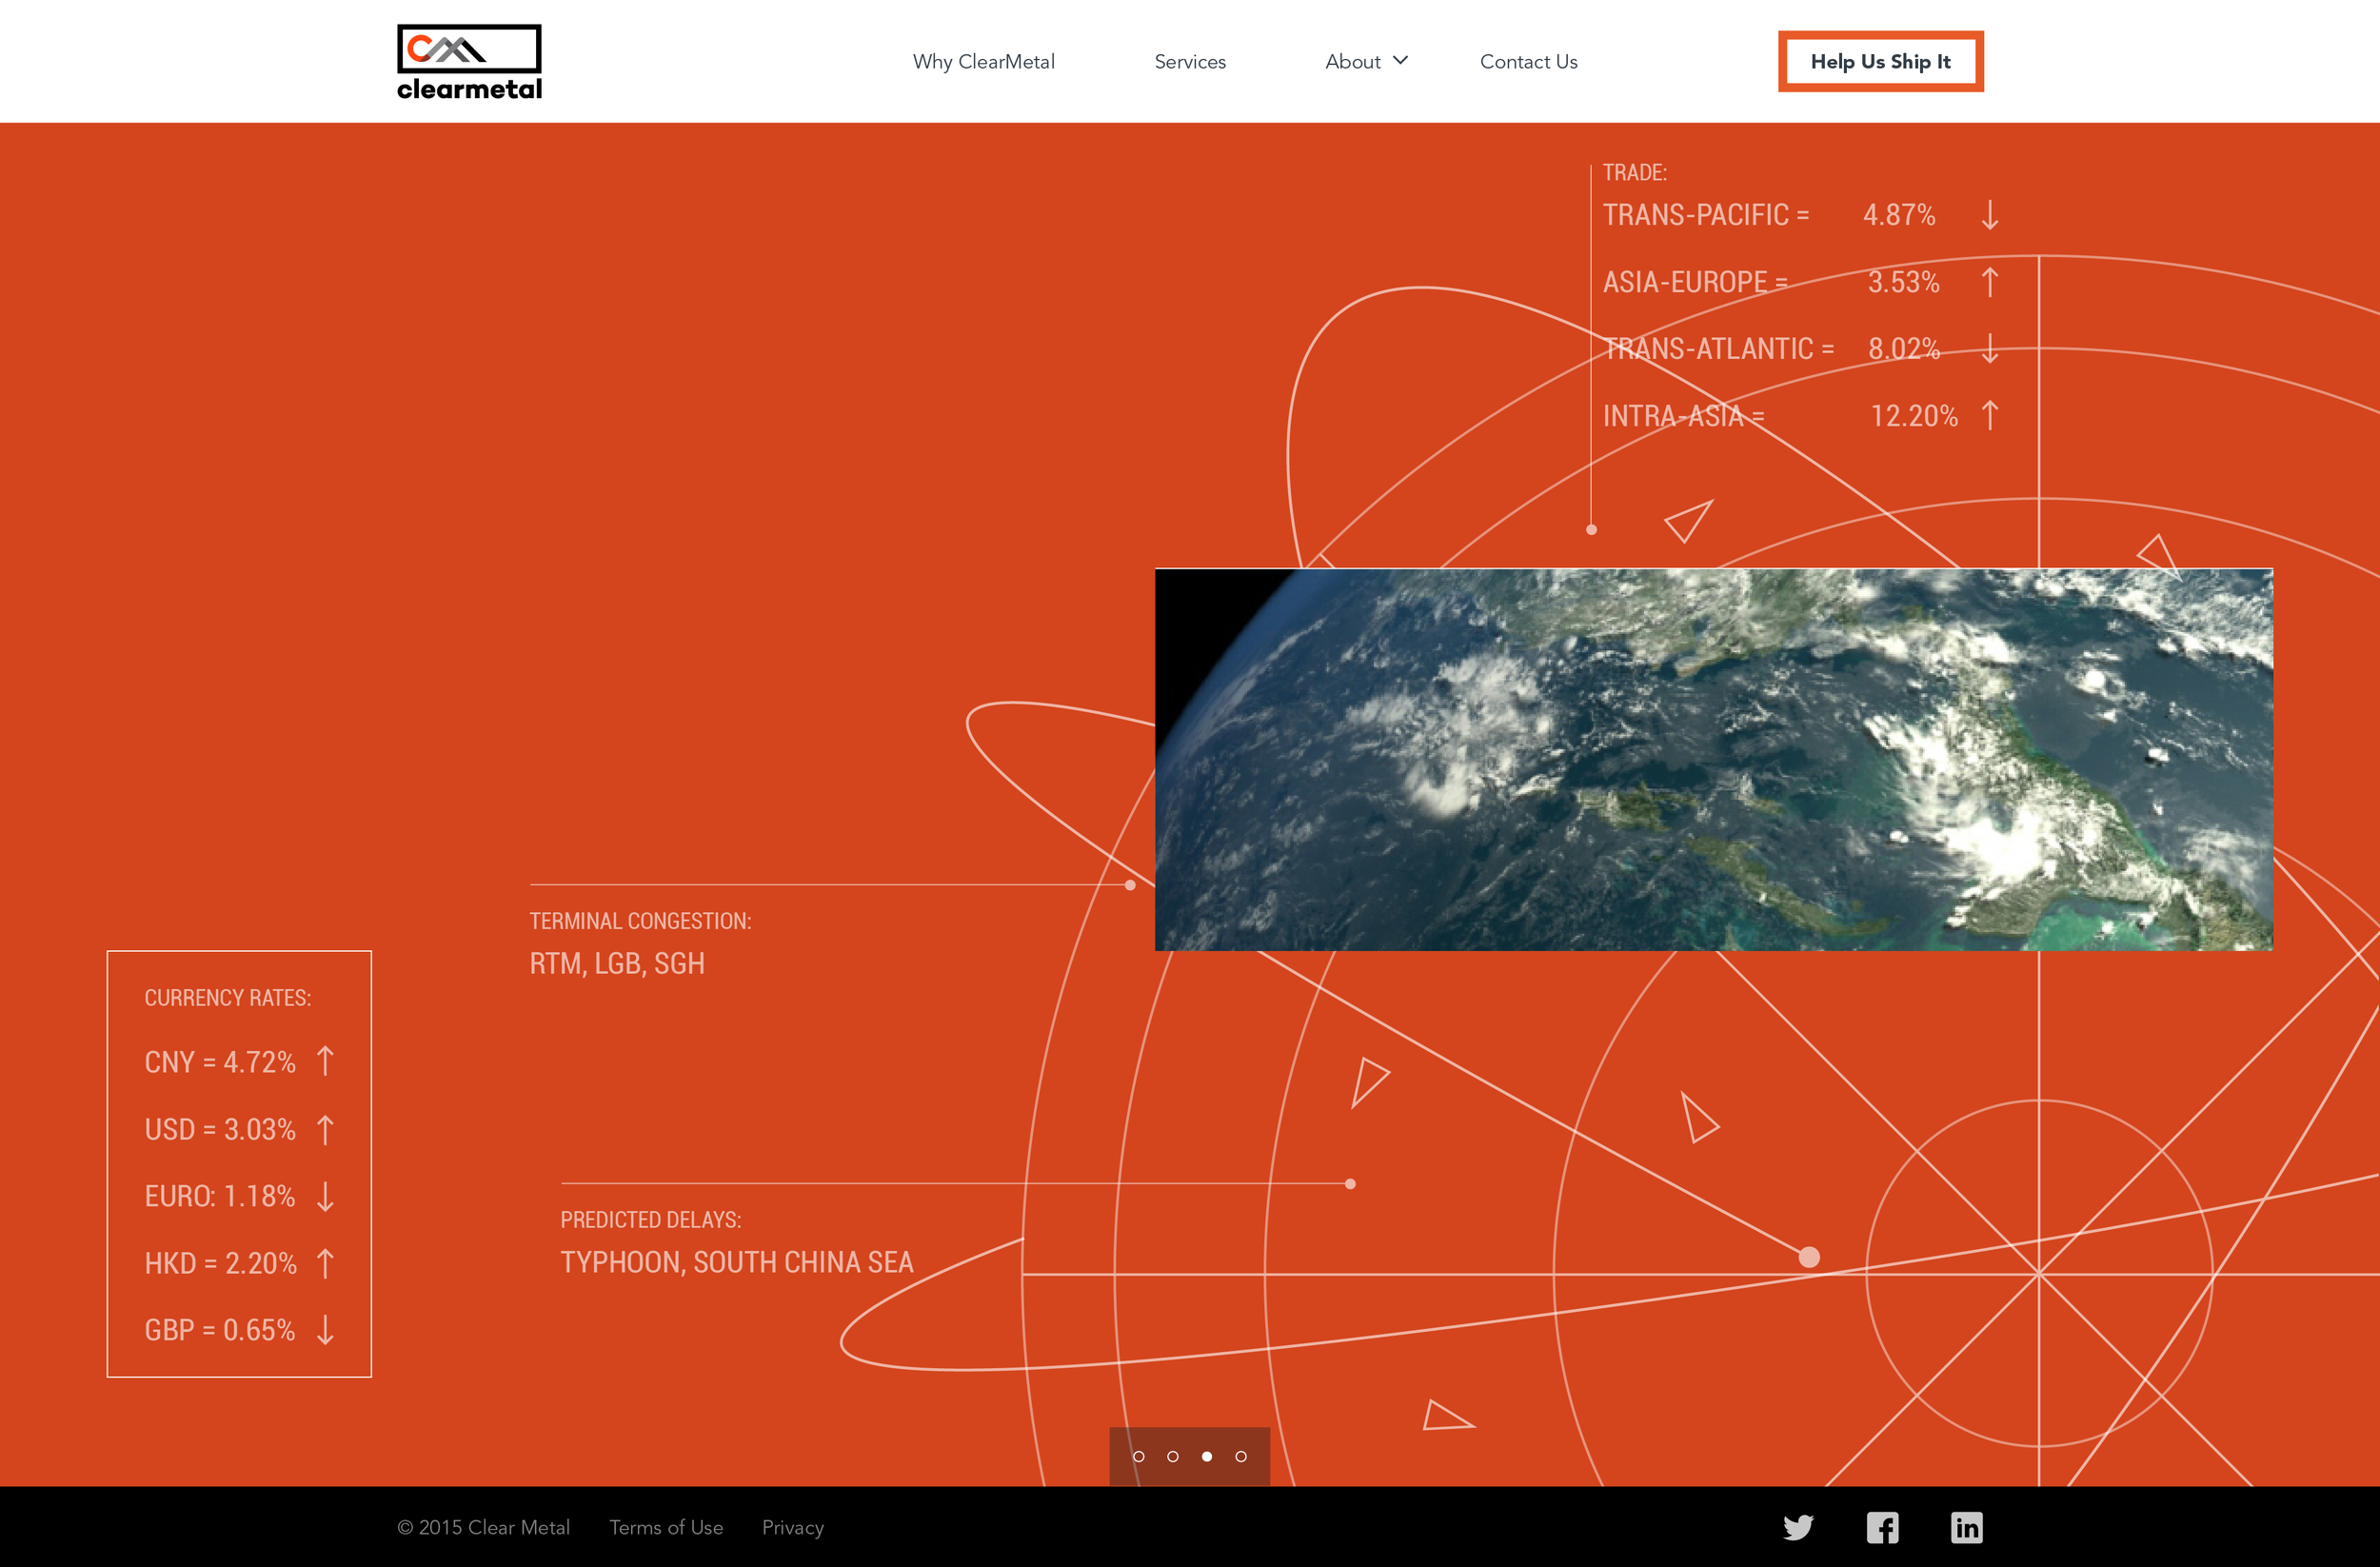Open the Privacy link

pyautogui.click(x=793, y=1527)
